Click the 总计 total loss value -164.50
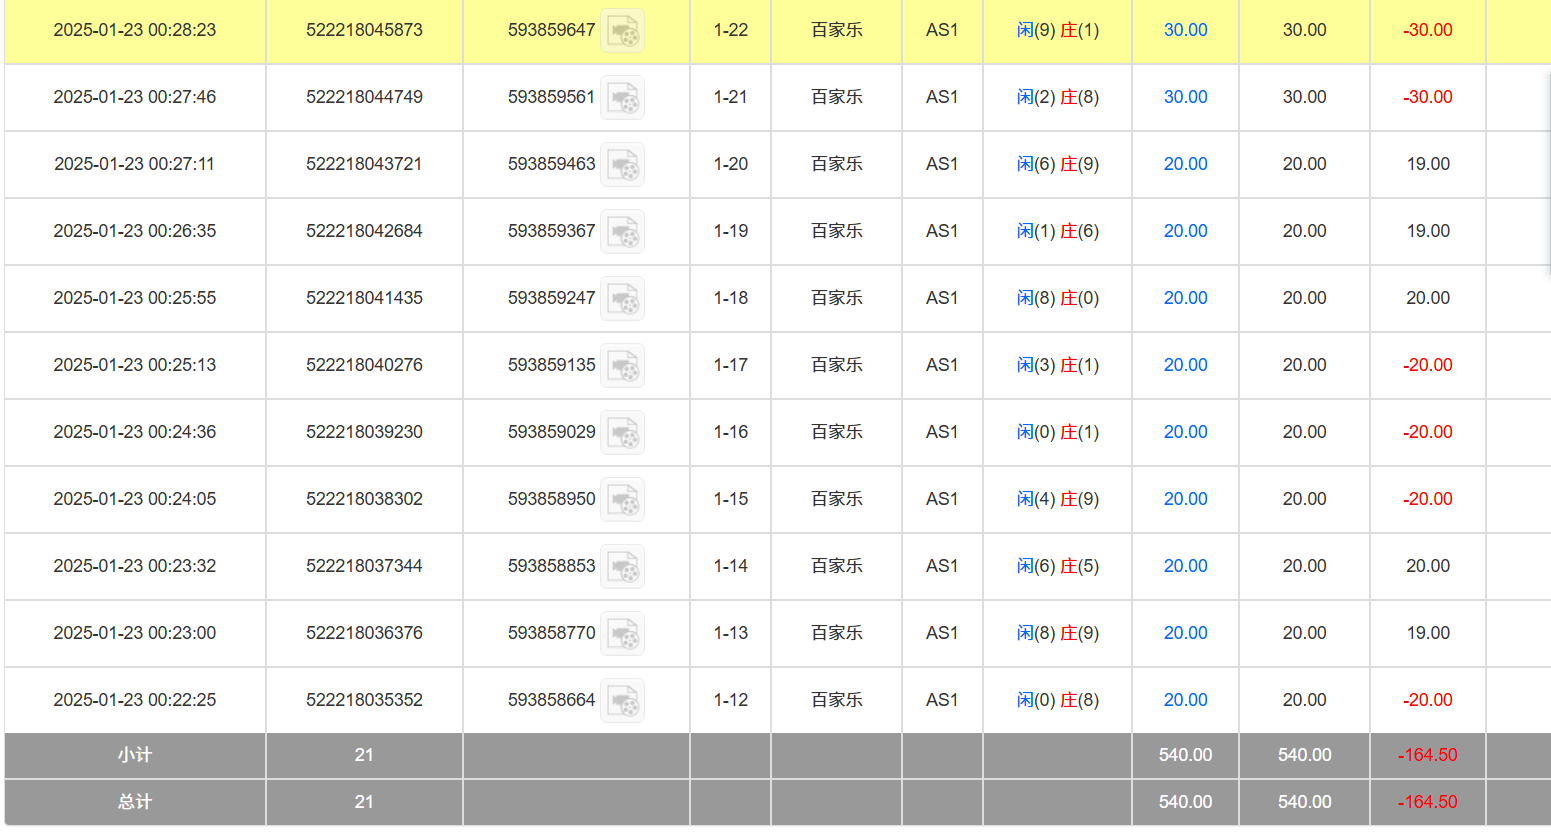1551x833 pixels. click(x=1427, y=802)
